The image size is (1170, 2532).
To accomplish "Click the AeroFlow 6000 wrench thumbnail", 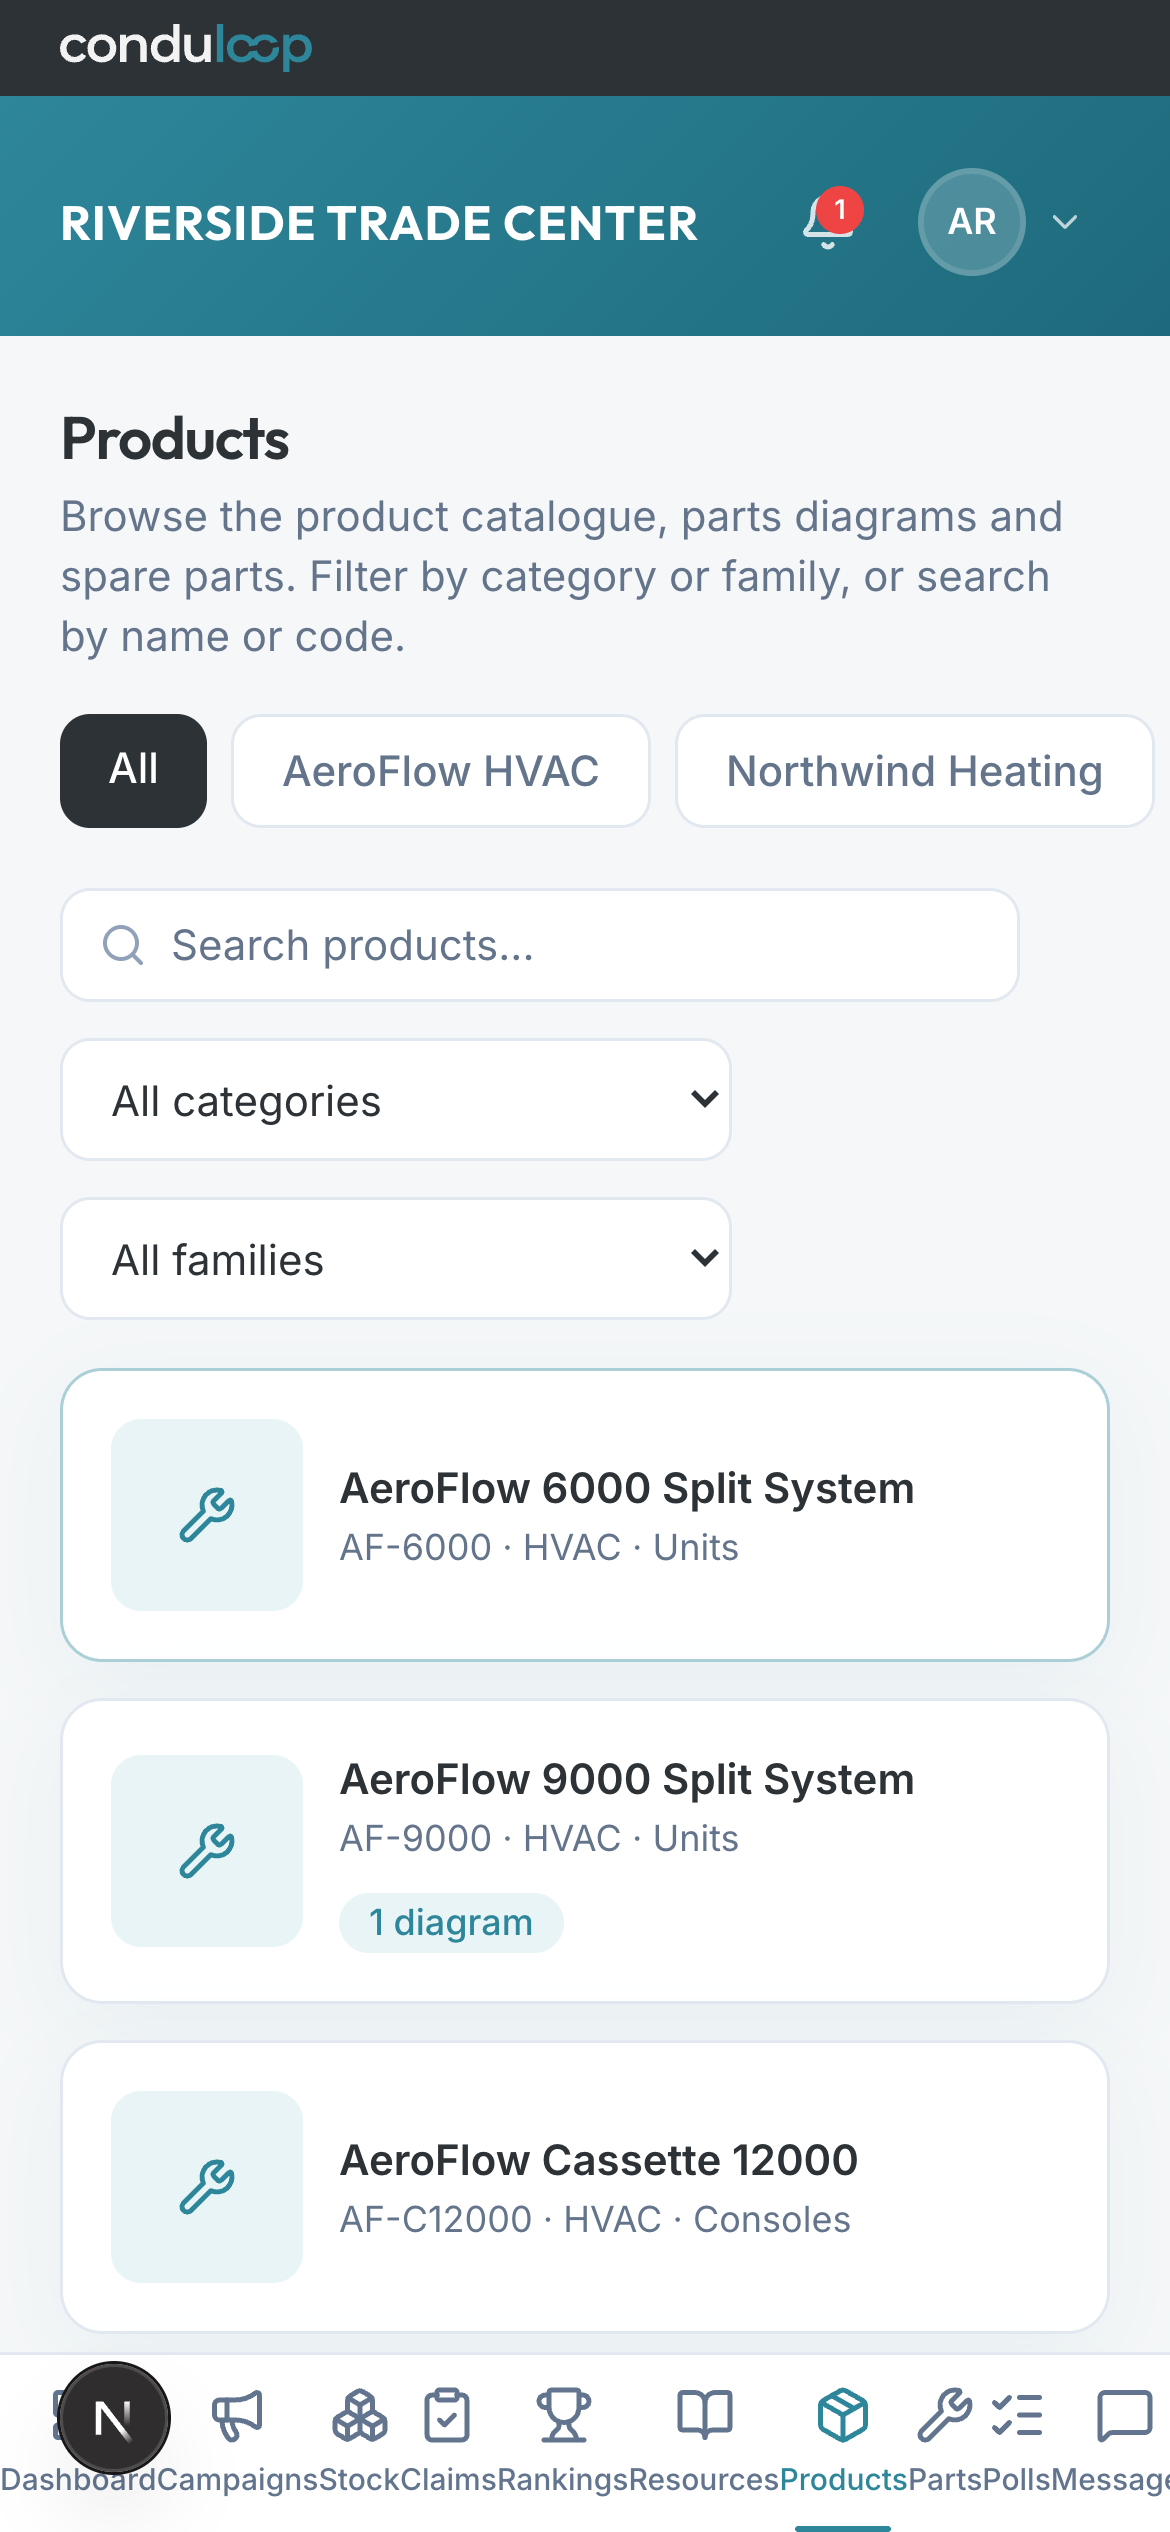I will click(207, 1515).
